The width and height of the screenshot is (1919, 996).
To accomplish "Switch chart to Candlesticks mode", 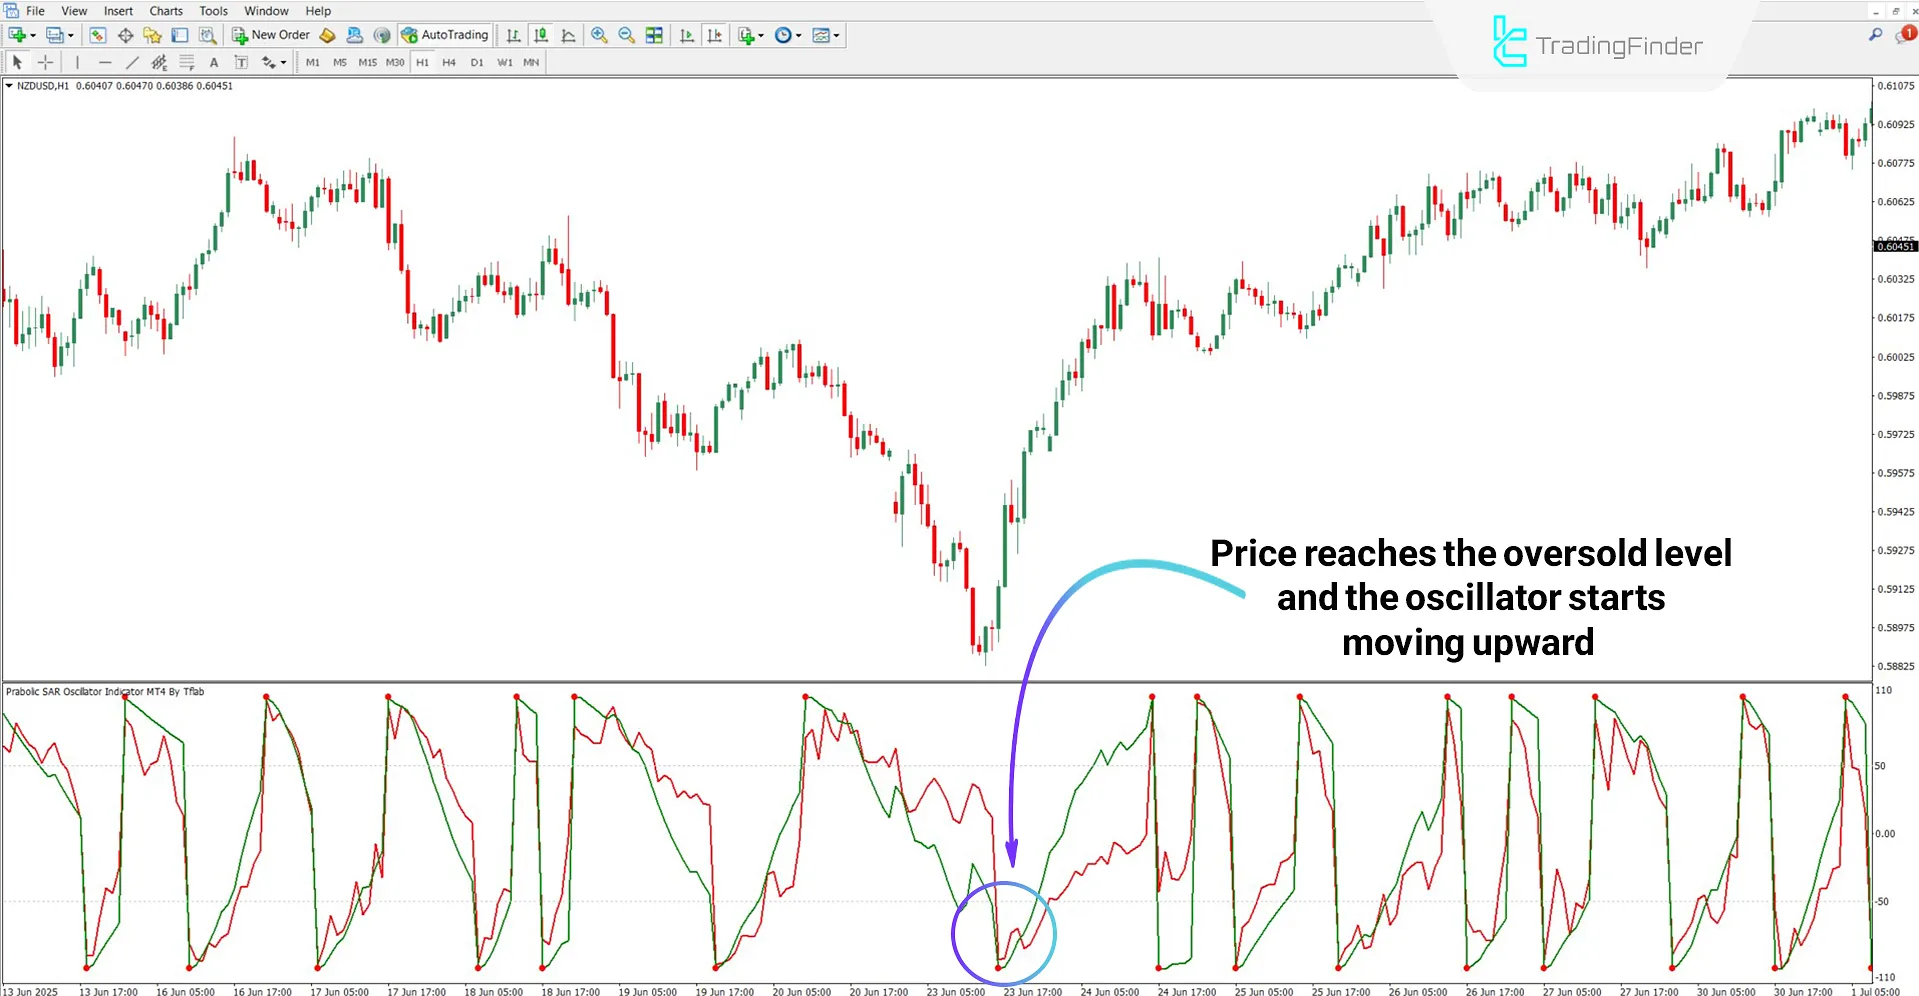I will 541,35.
